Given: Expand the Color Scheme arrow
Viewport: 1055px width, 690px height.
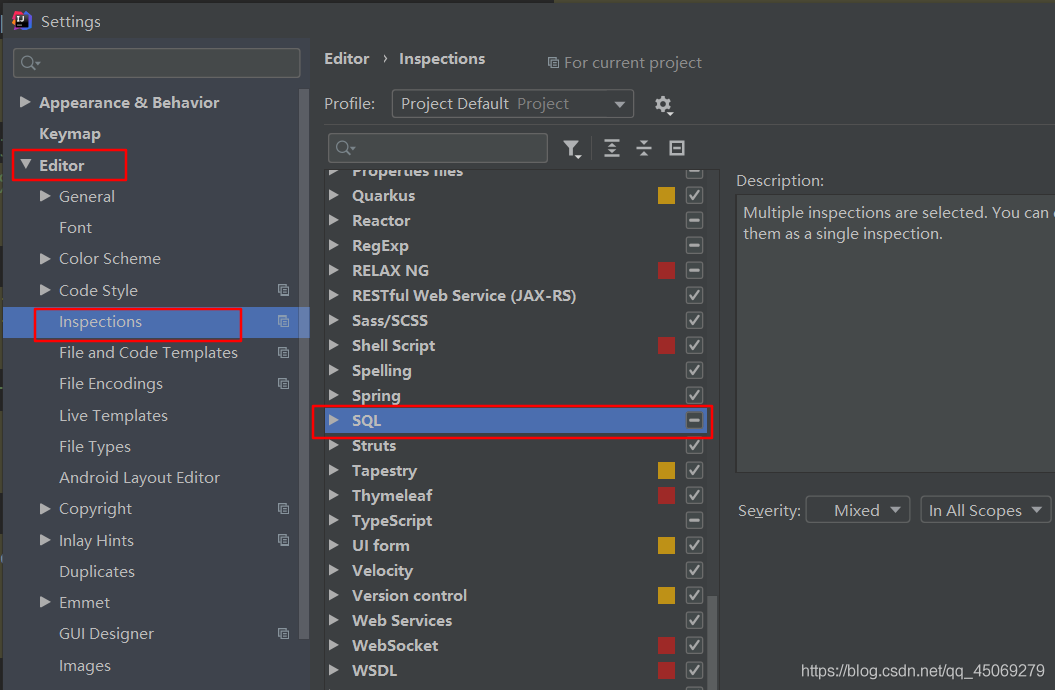Looking at the screenshot, I should [x=45, y=258].
